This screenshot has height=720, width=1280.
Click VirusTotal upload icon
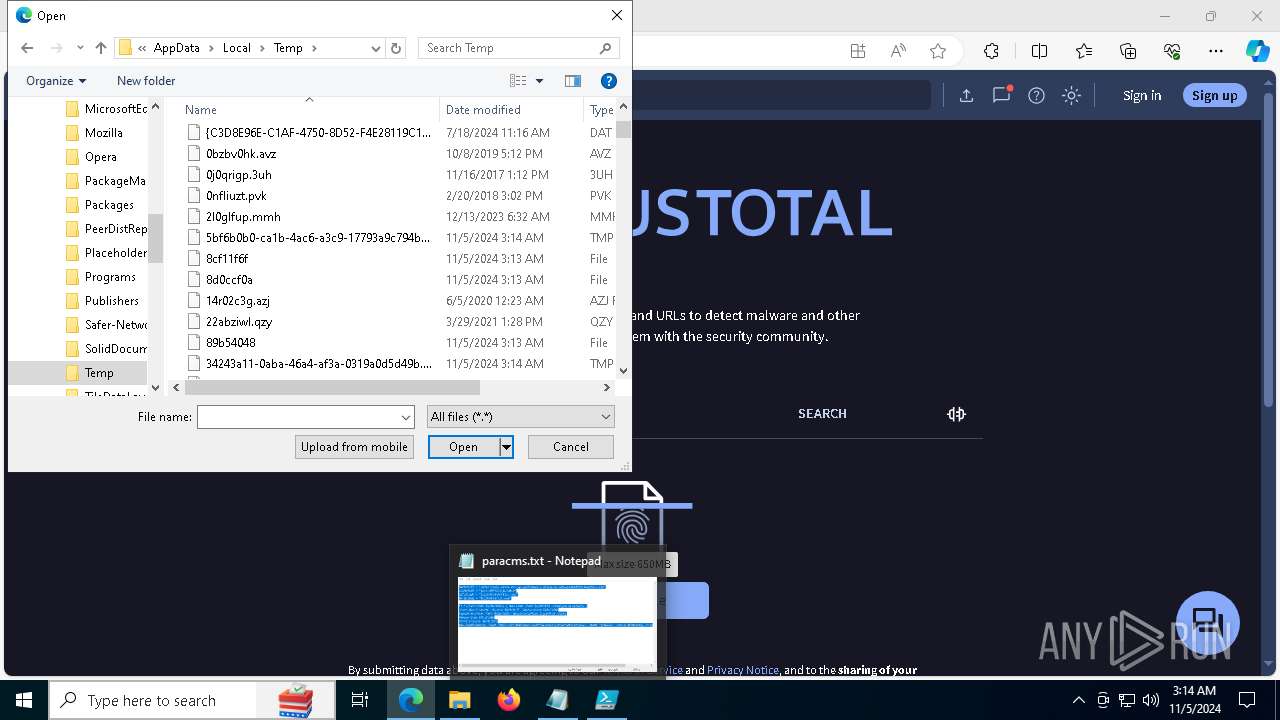tap(966, 95)
